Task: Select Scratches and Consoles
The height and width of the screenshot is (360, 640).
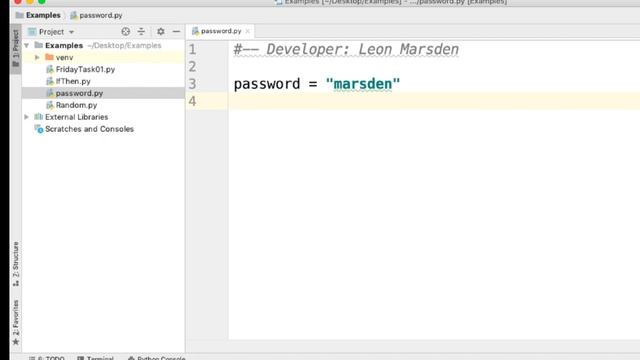Action: 89,129
